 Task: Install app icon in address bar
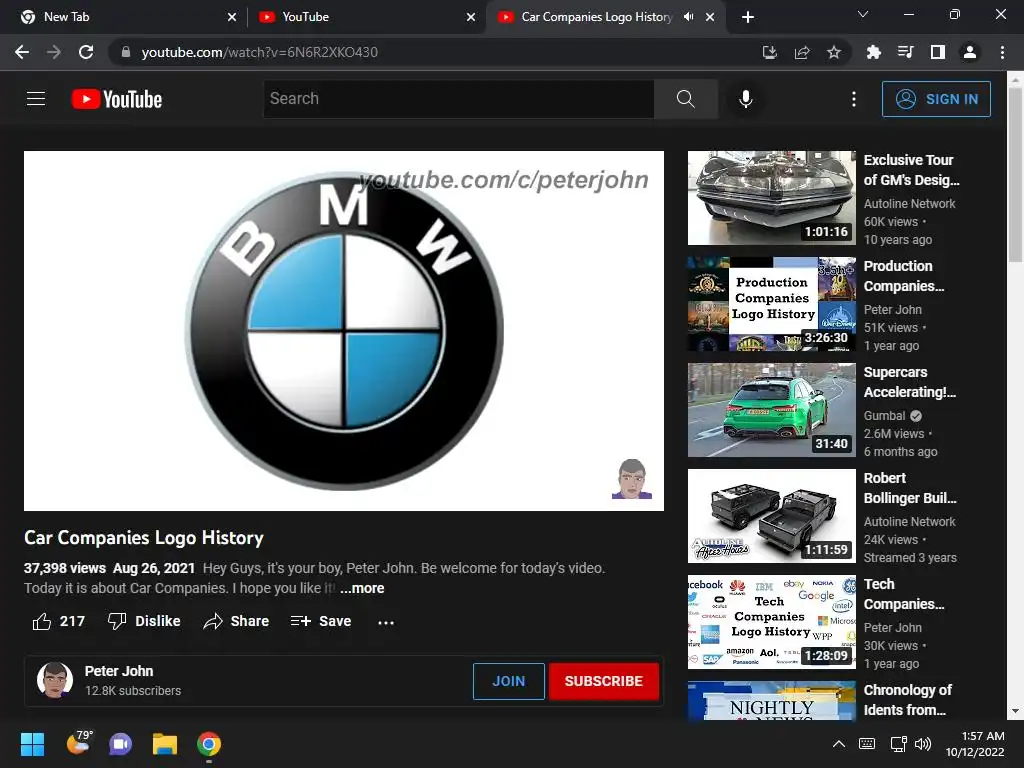point(770,52)
